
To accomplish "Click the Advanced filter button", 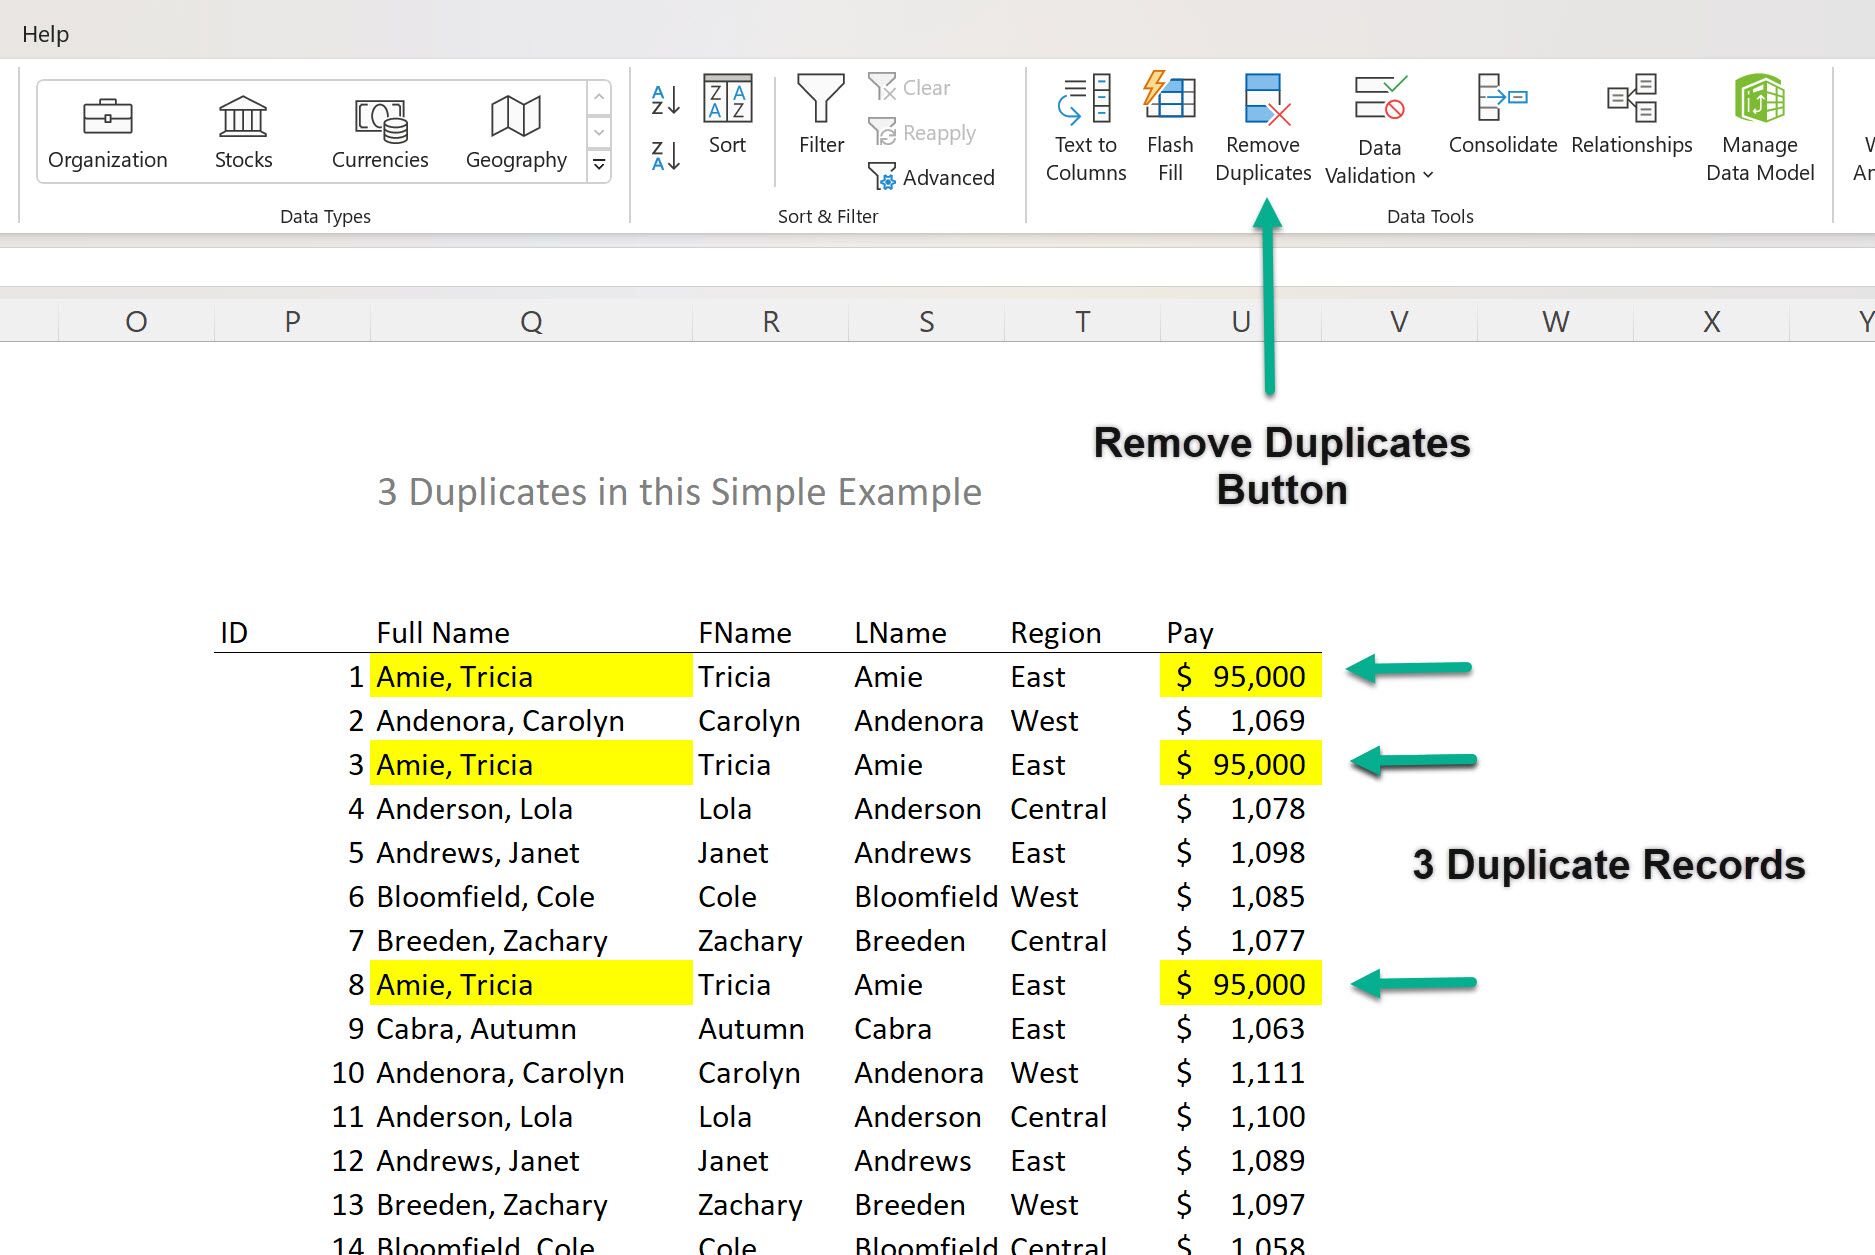I will pyautogui.click(x=932, y=177).
